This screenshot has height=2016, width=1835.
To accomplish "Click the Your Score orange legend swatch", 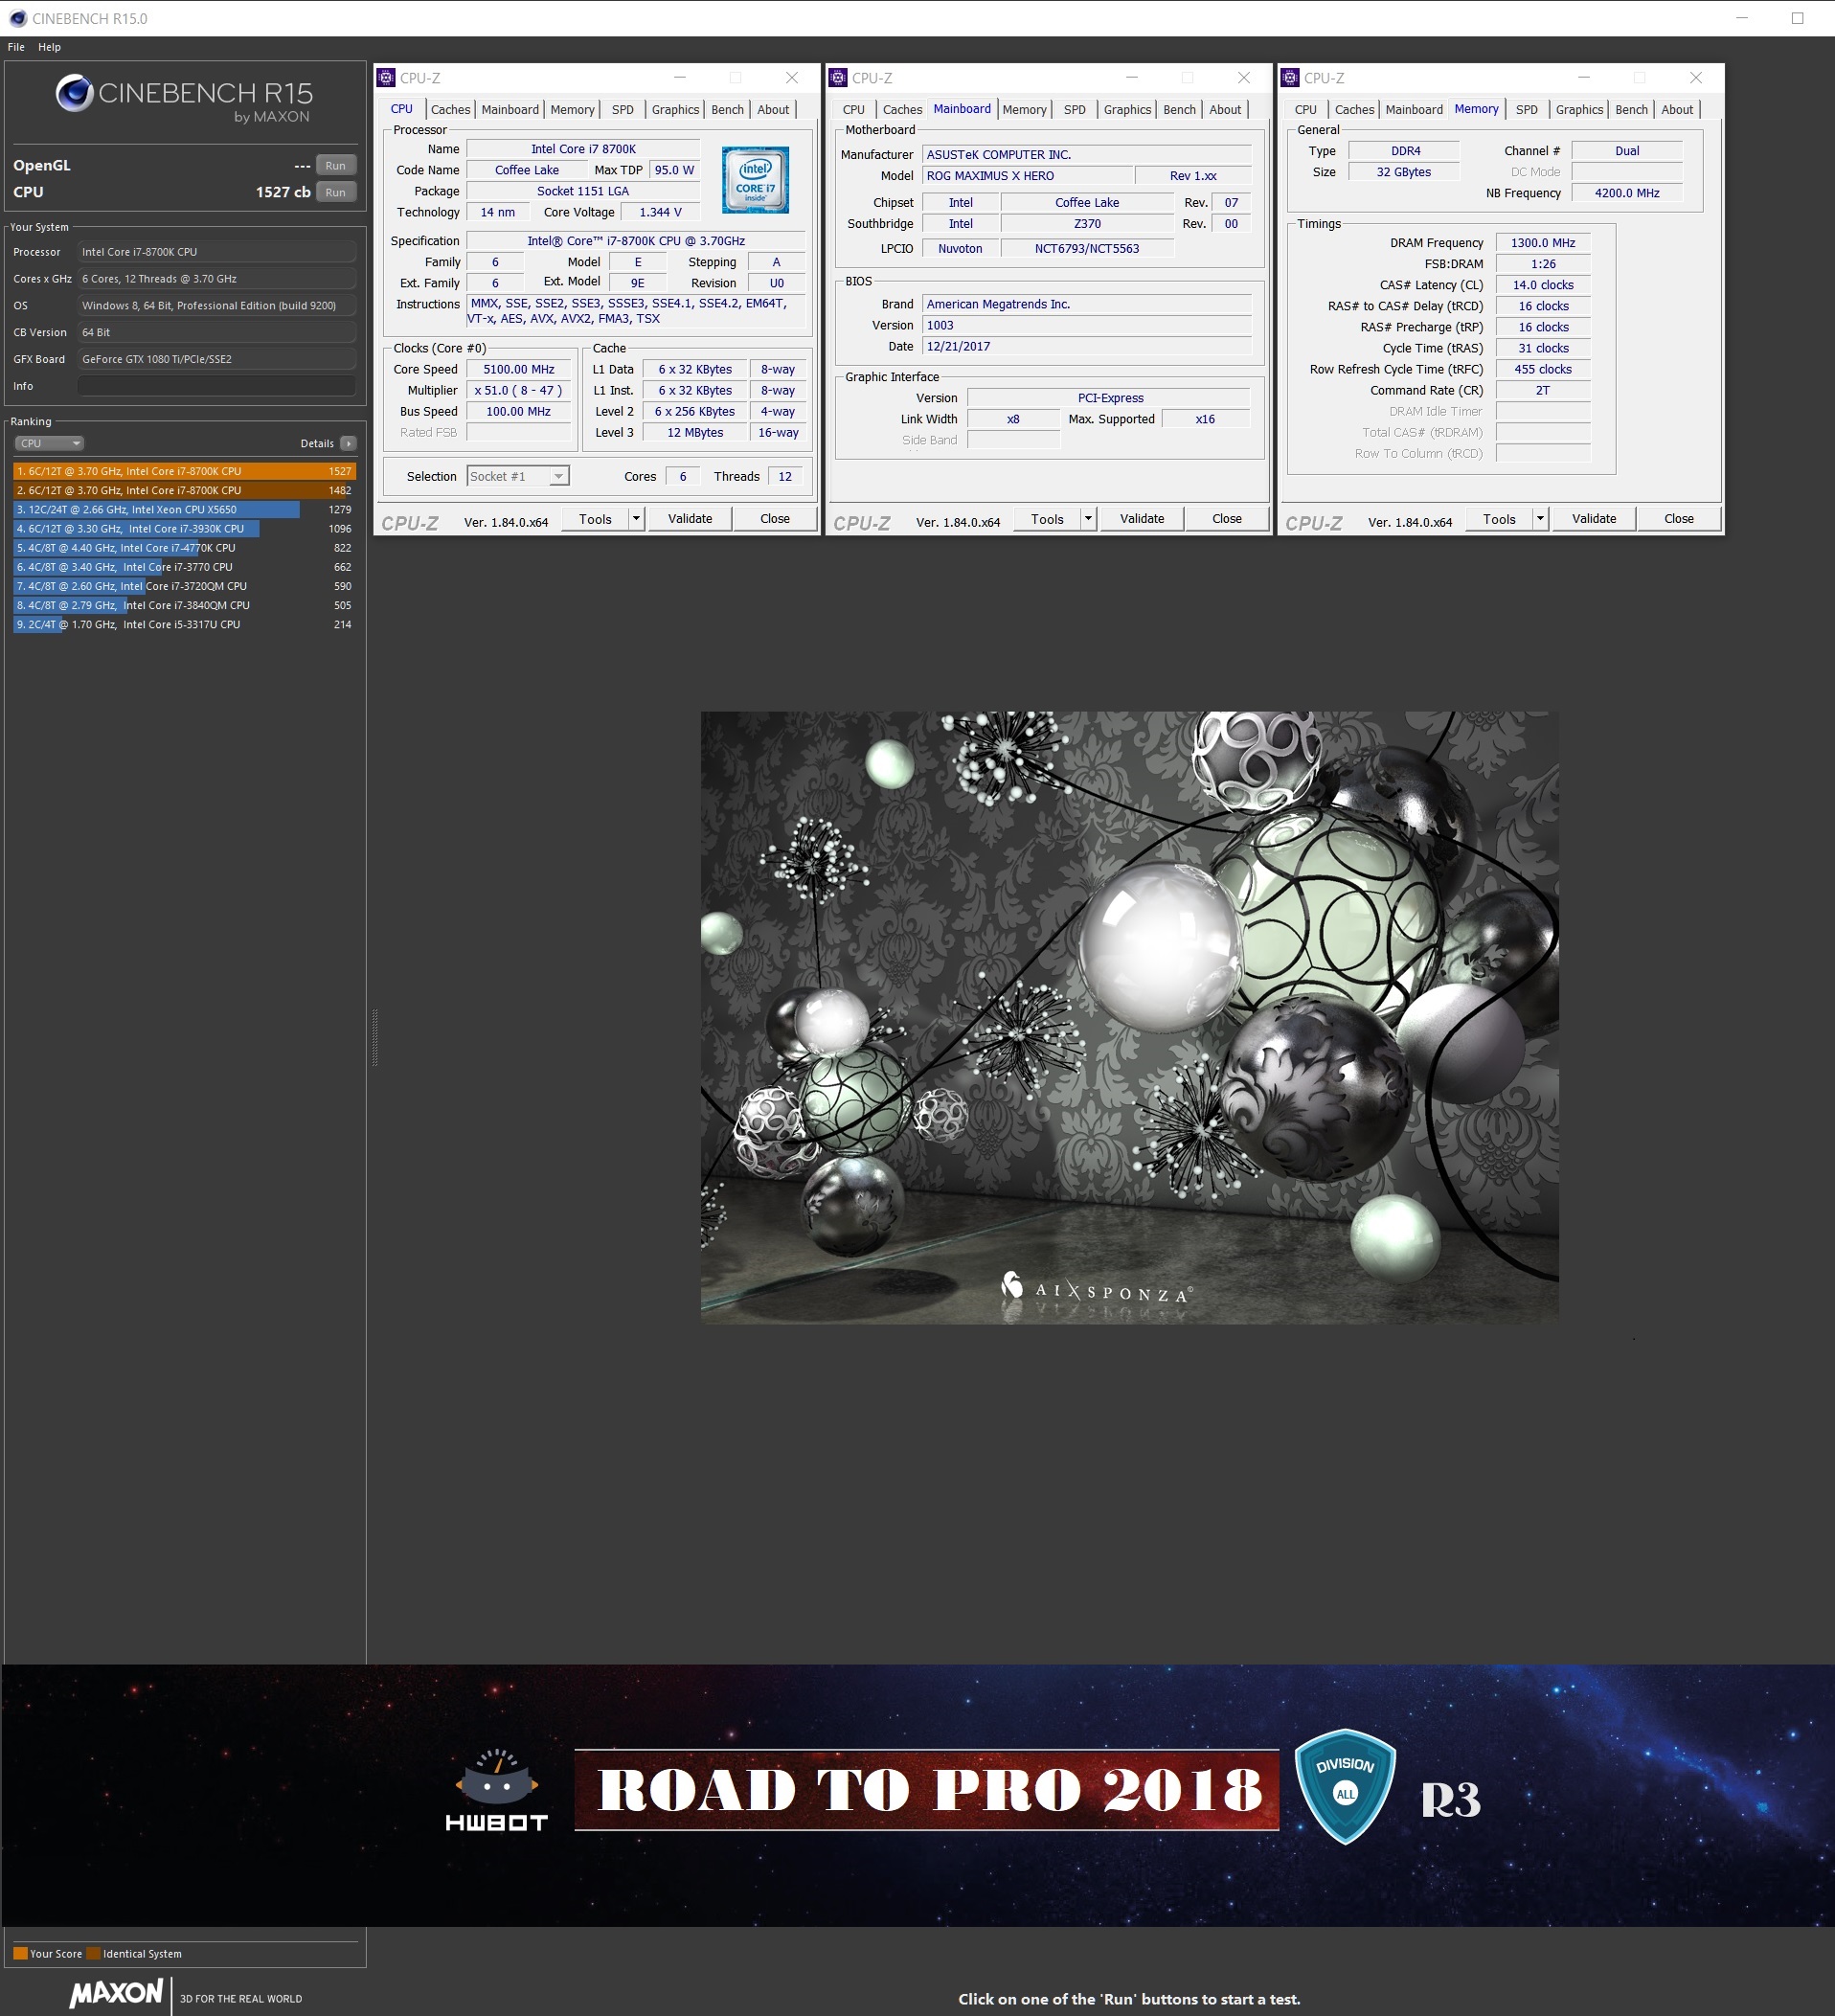I will [x=20, y=1953].
